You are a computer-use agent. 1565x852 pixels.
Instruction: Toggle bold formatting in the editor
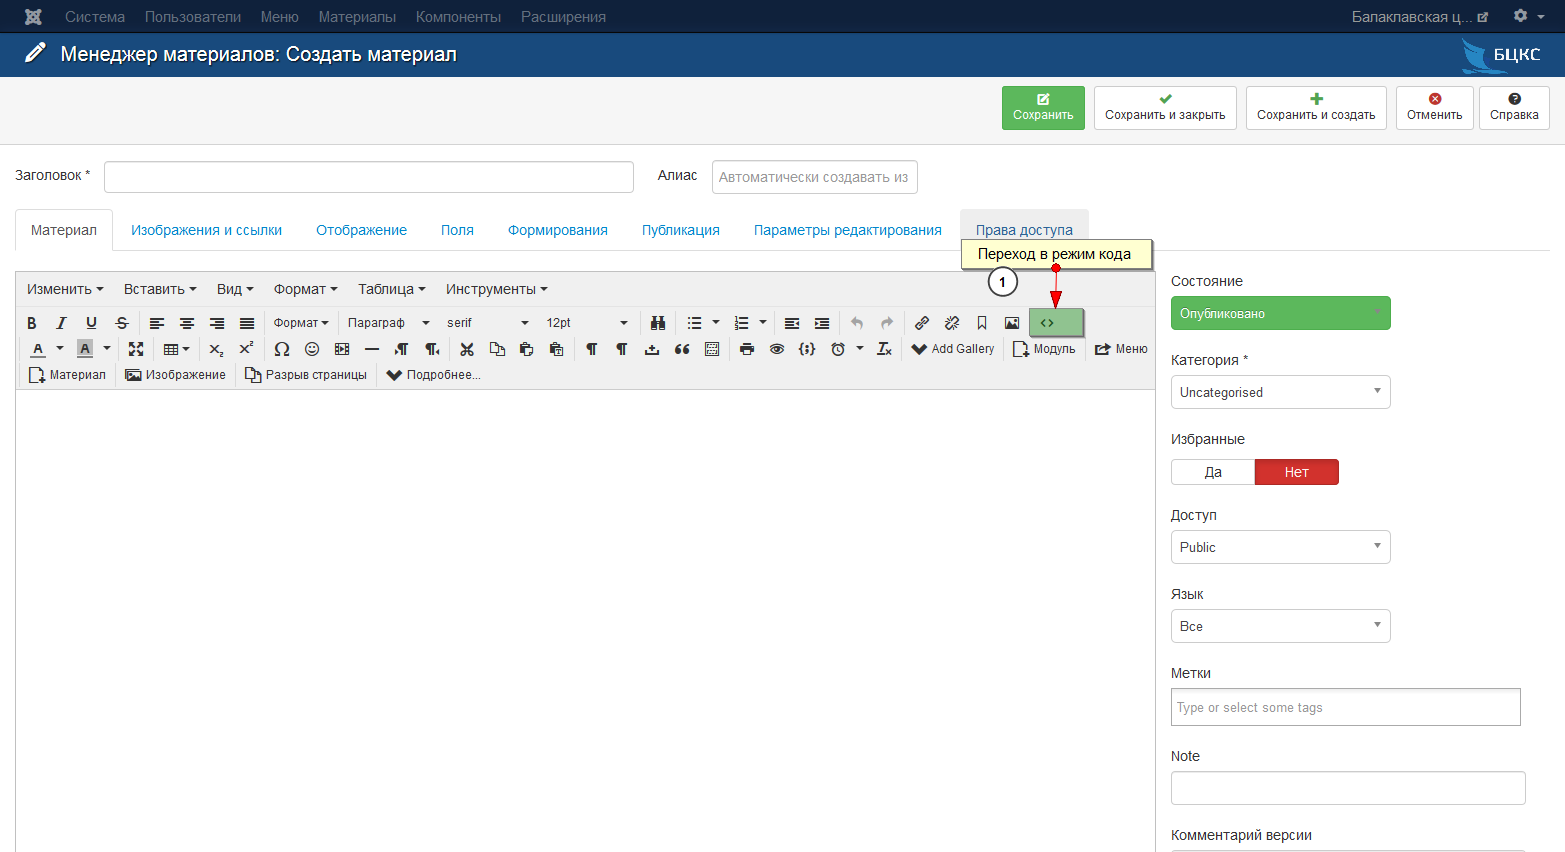pos(32,323)
